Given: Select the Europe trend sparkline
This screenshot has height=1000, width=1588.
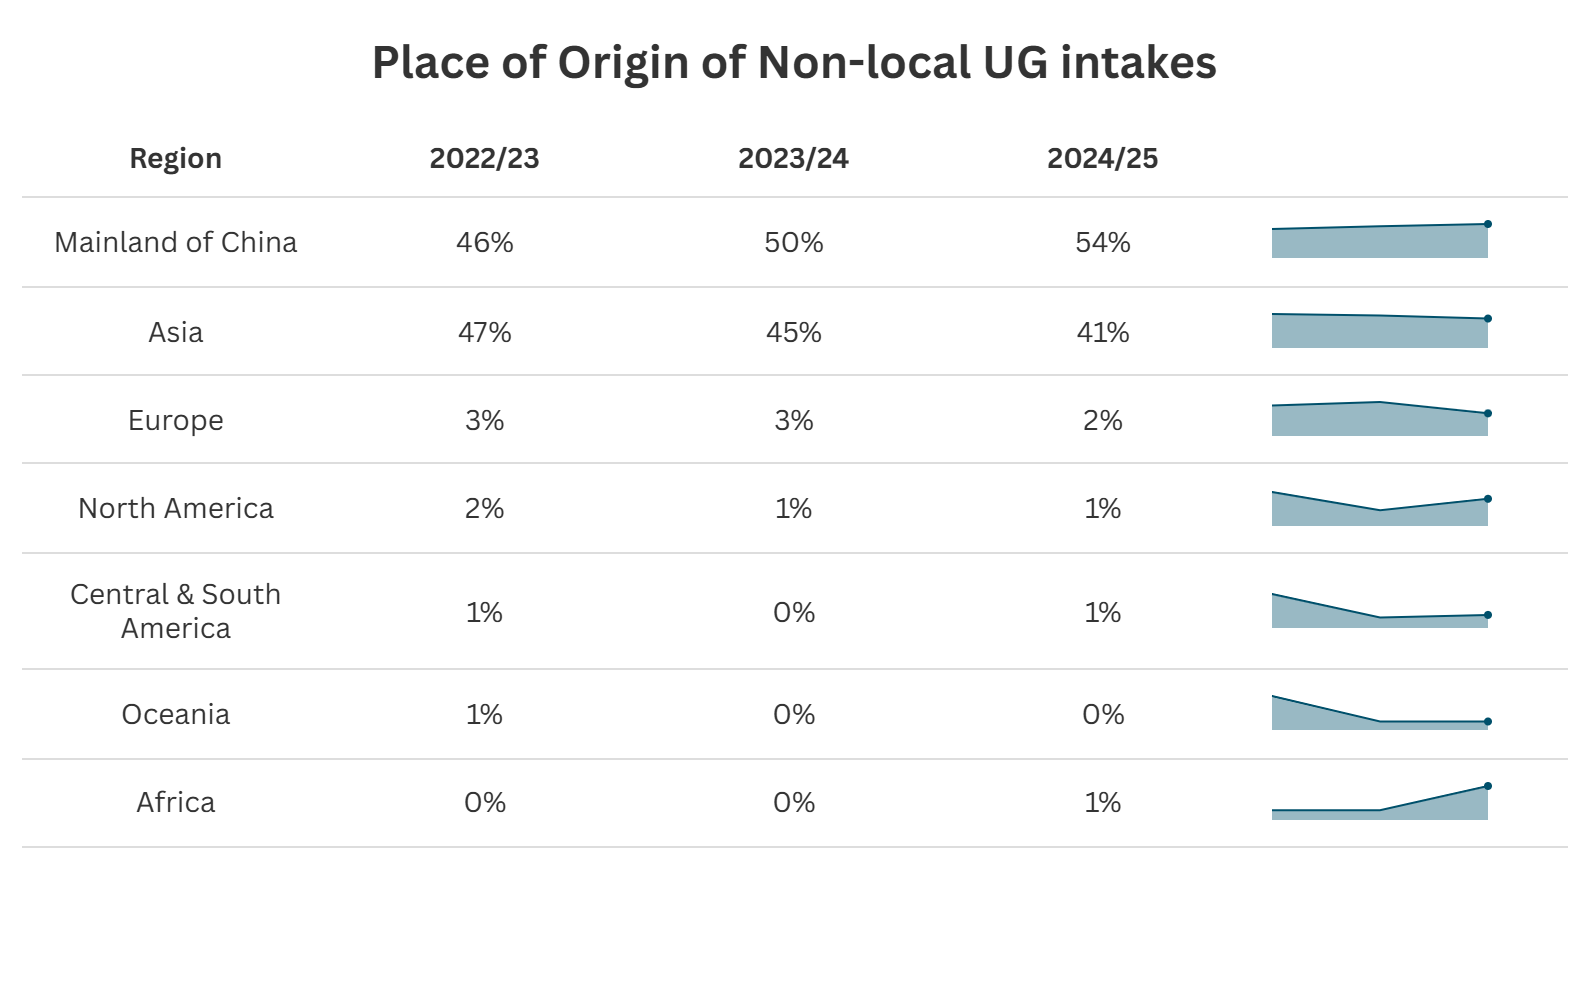Looking at the screenshot, I should [x=1379, y=420].
